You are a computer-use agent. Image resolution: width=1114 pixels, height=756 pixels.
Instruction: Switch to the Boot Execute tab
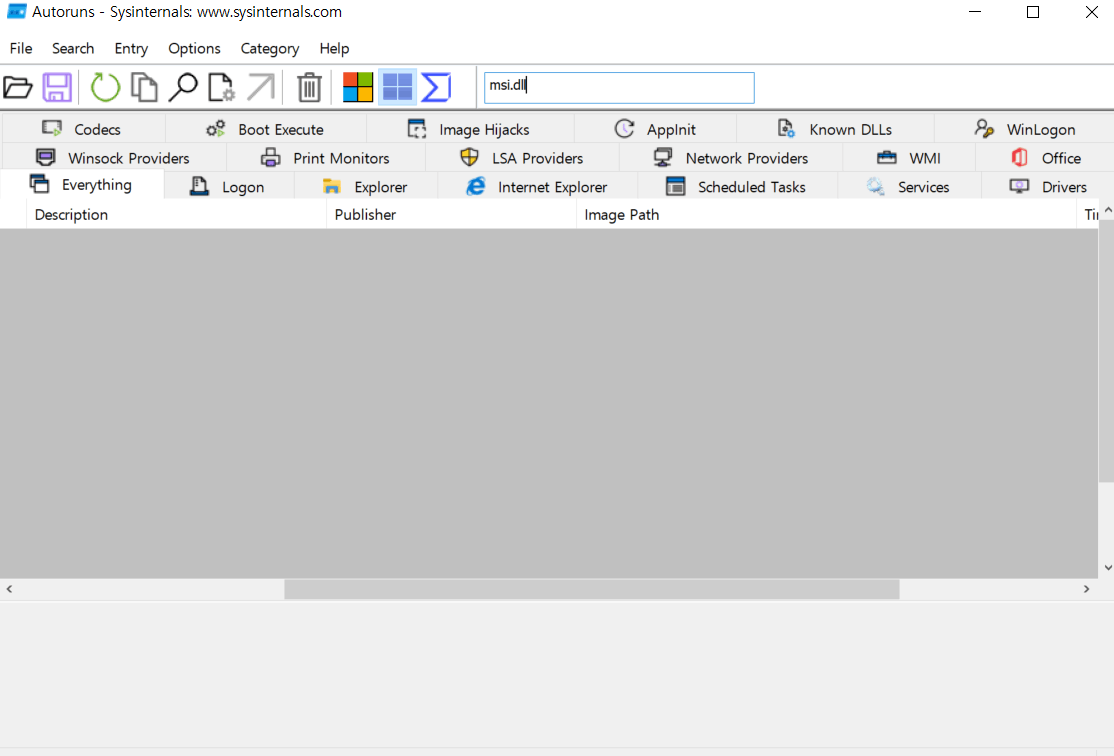pyautogui.click(x=266, y=129)
